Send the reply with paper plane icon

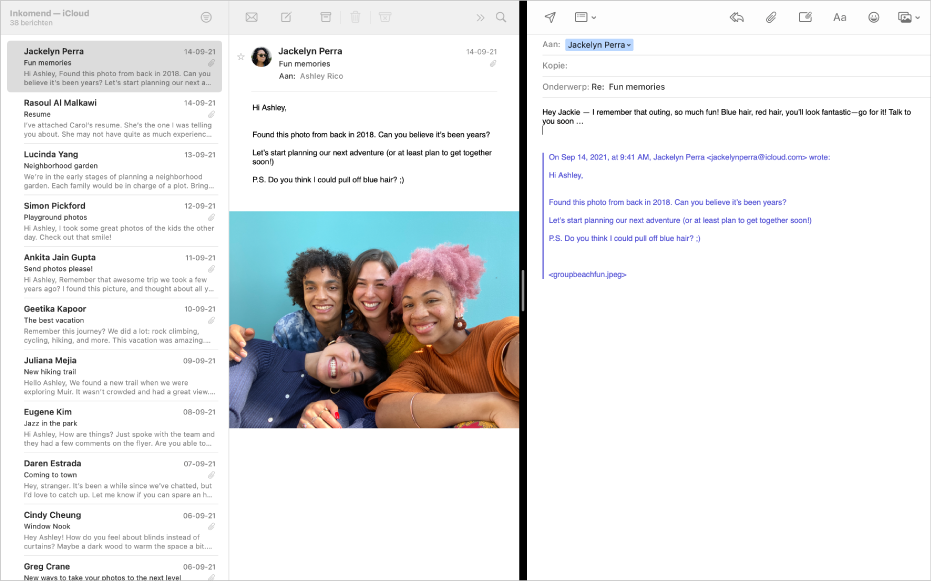point(550,17)
